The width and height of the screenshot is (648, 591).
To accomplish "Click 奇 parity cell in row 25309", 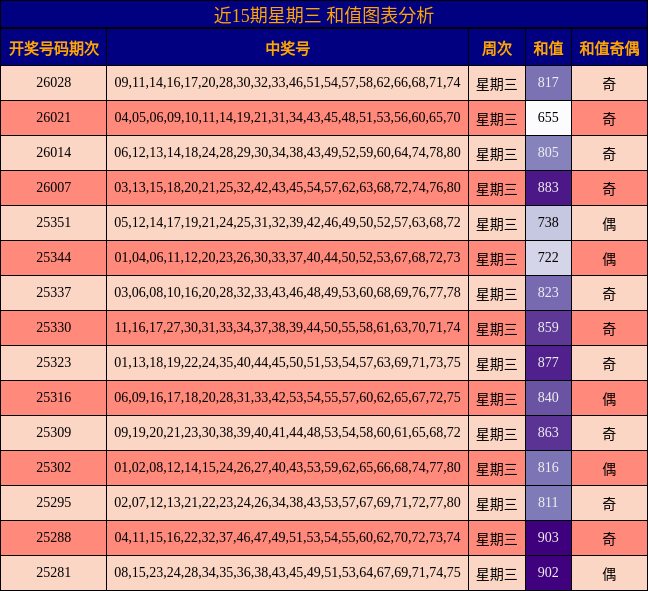I will (x=609, y=434).
